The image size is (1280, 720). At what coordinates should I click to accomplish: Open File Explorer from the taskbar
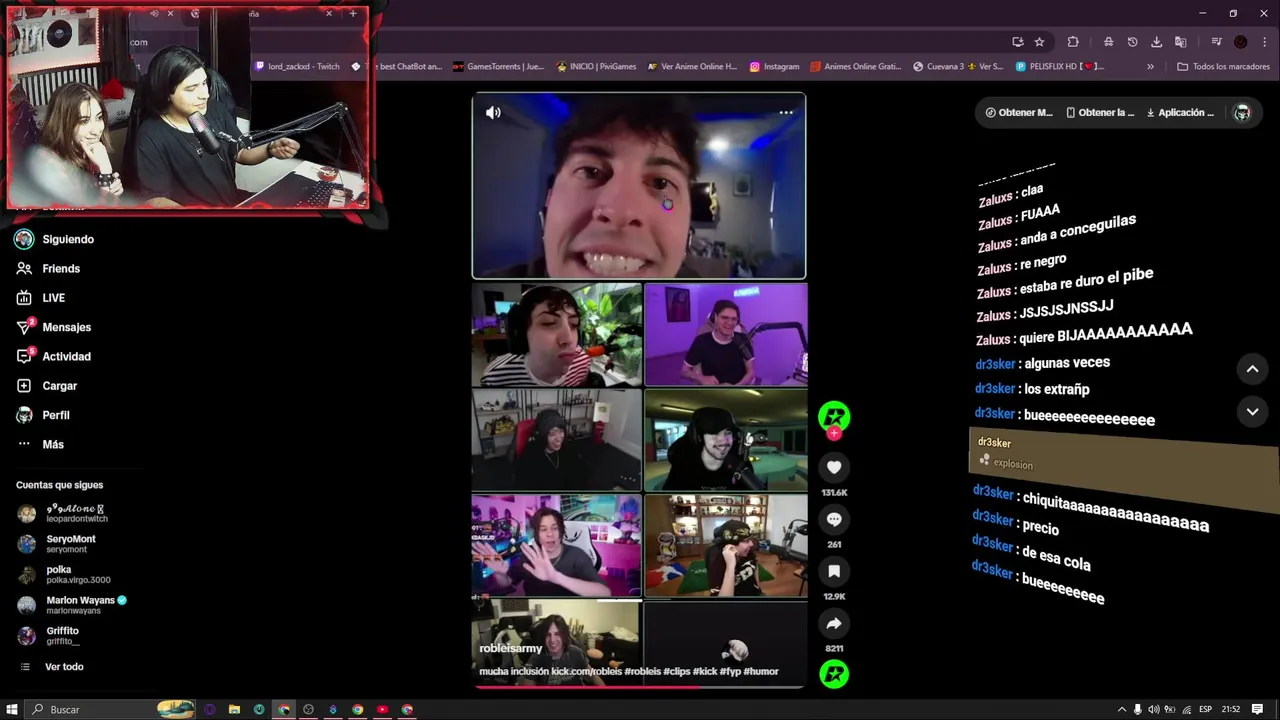[x=234, y=709]
